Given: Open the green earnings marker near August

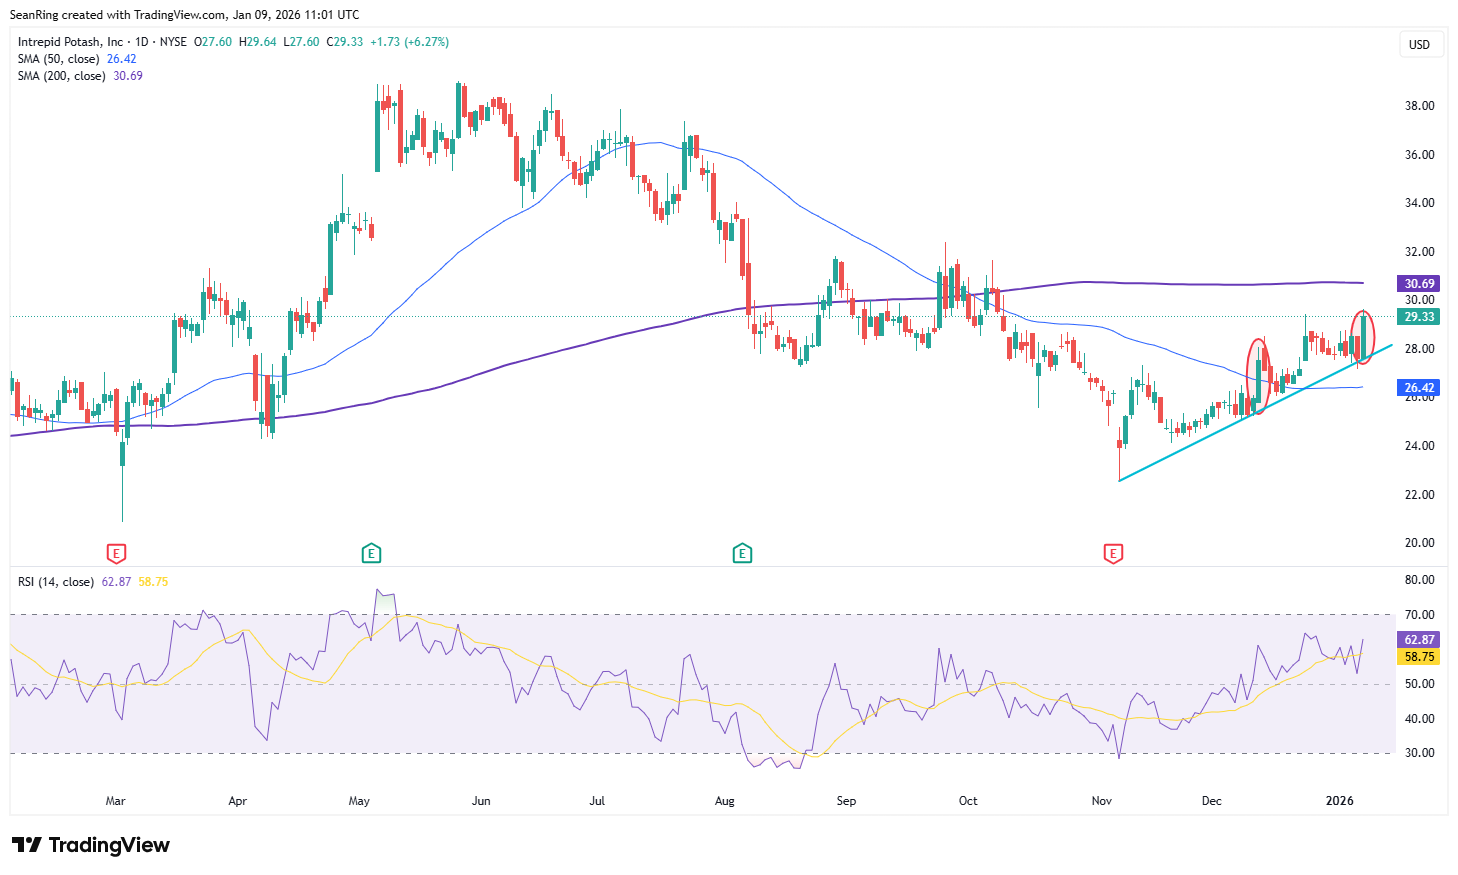Looking at the screenshot, I should 742,553.
